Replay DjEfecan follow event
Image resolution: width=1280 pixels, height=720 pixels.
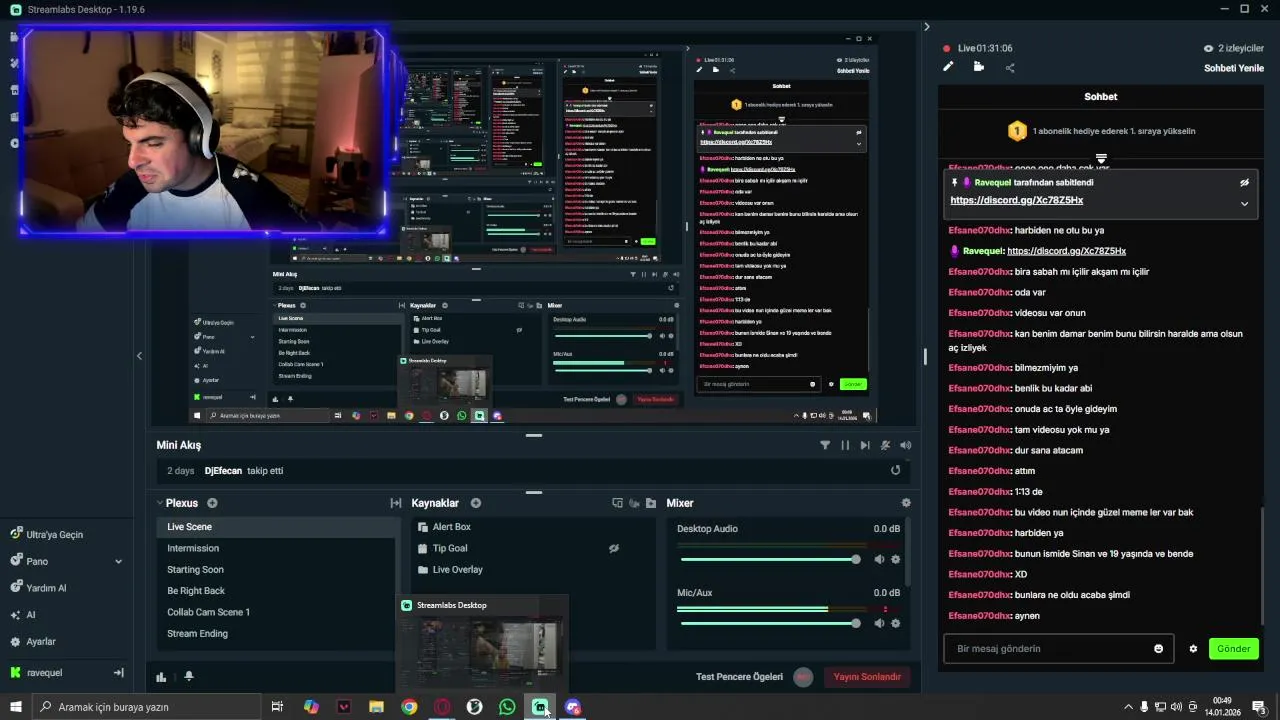[x=895, y=470]
